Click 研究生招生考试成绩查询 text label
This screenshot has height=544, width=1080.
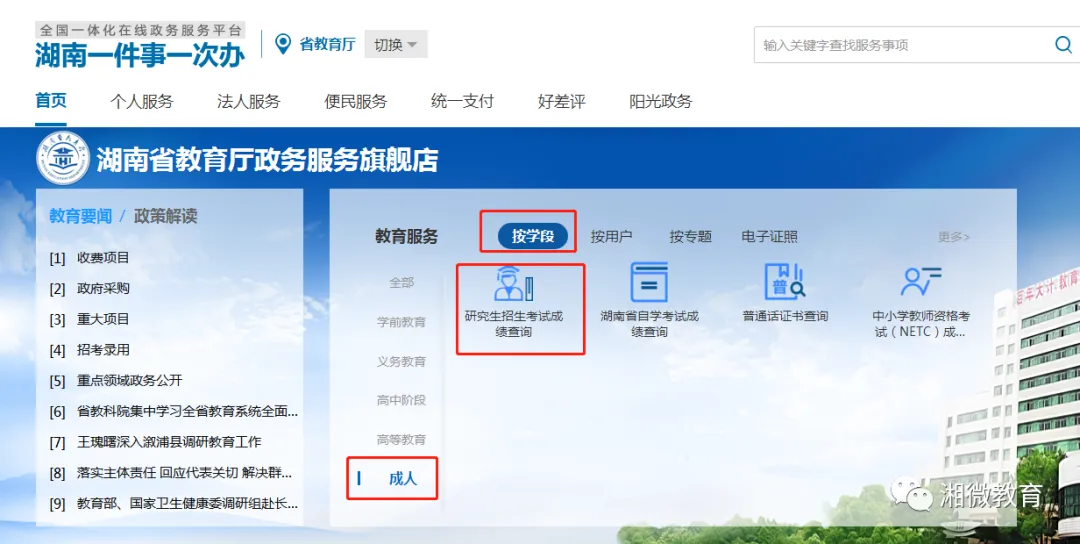tap(514, 324)
